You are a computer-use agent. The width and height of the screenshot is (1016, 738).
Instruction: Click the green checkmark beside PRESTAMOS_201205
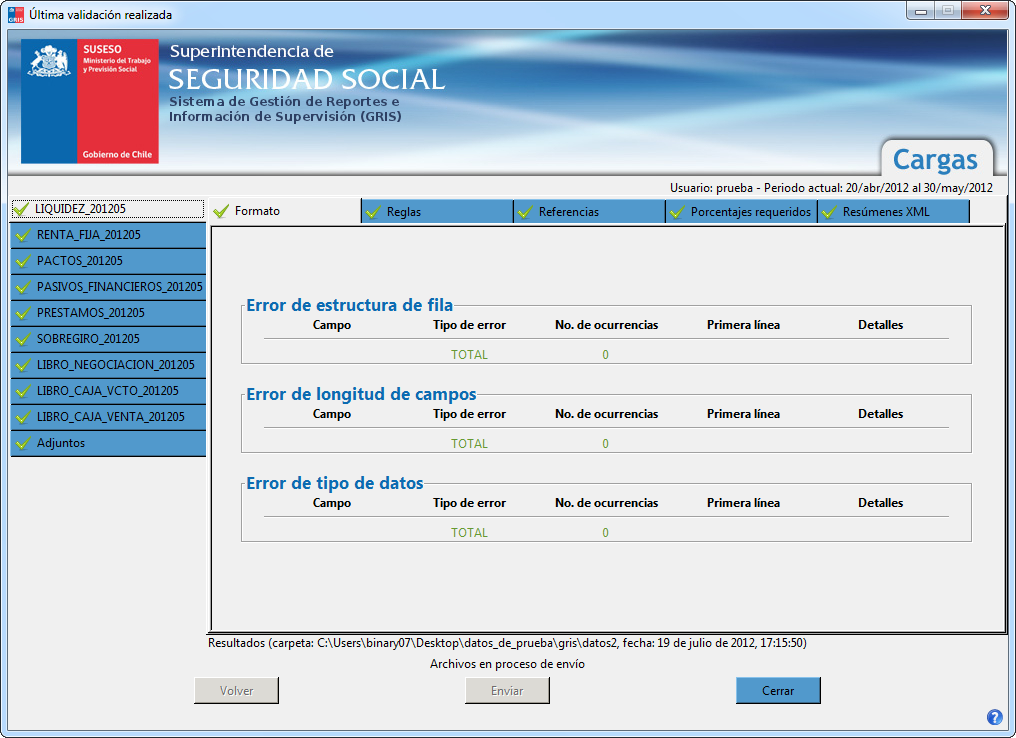[x=23, y=313]
